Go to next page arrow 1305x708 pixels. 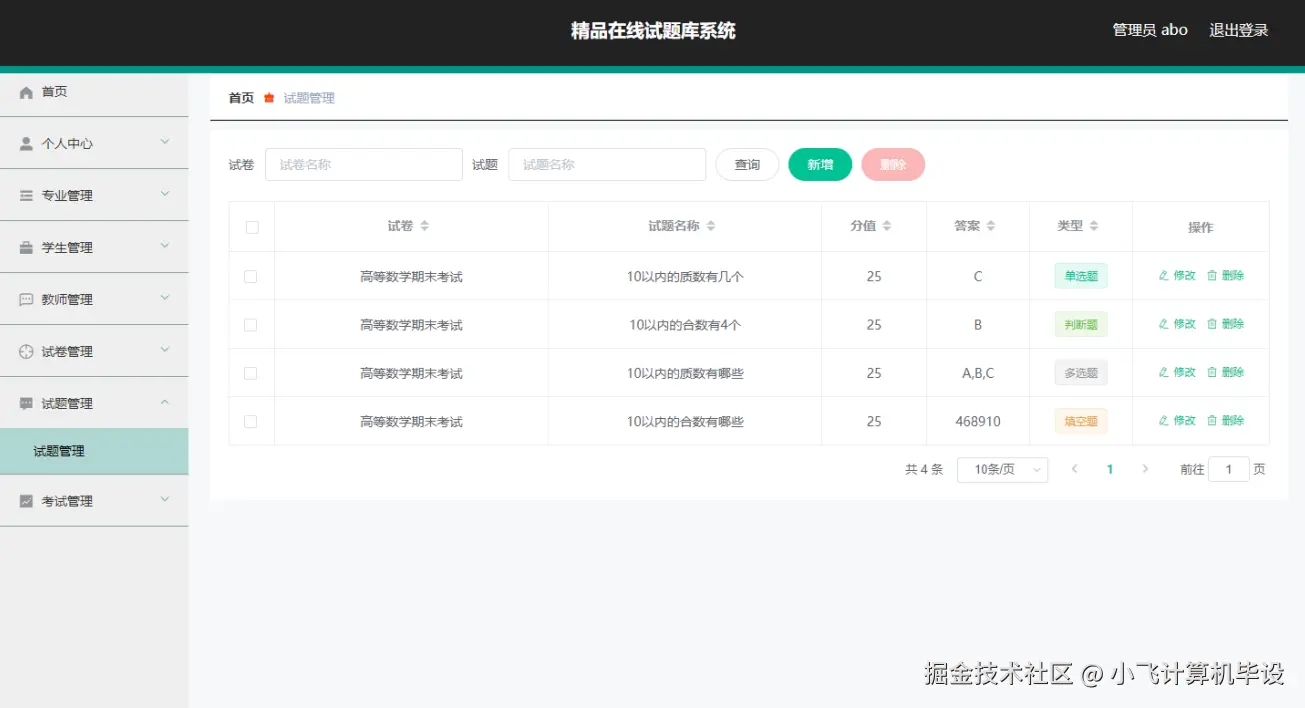tap(1145, 469)
